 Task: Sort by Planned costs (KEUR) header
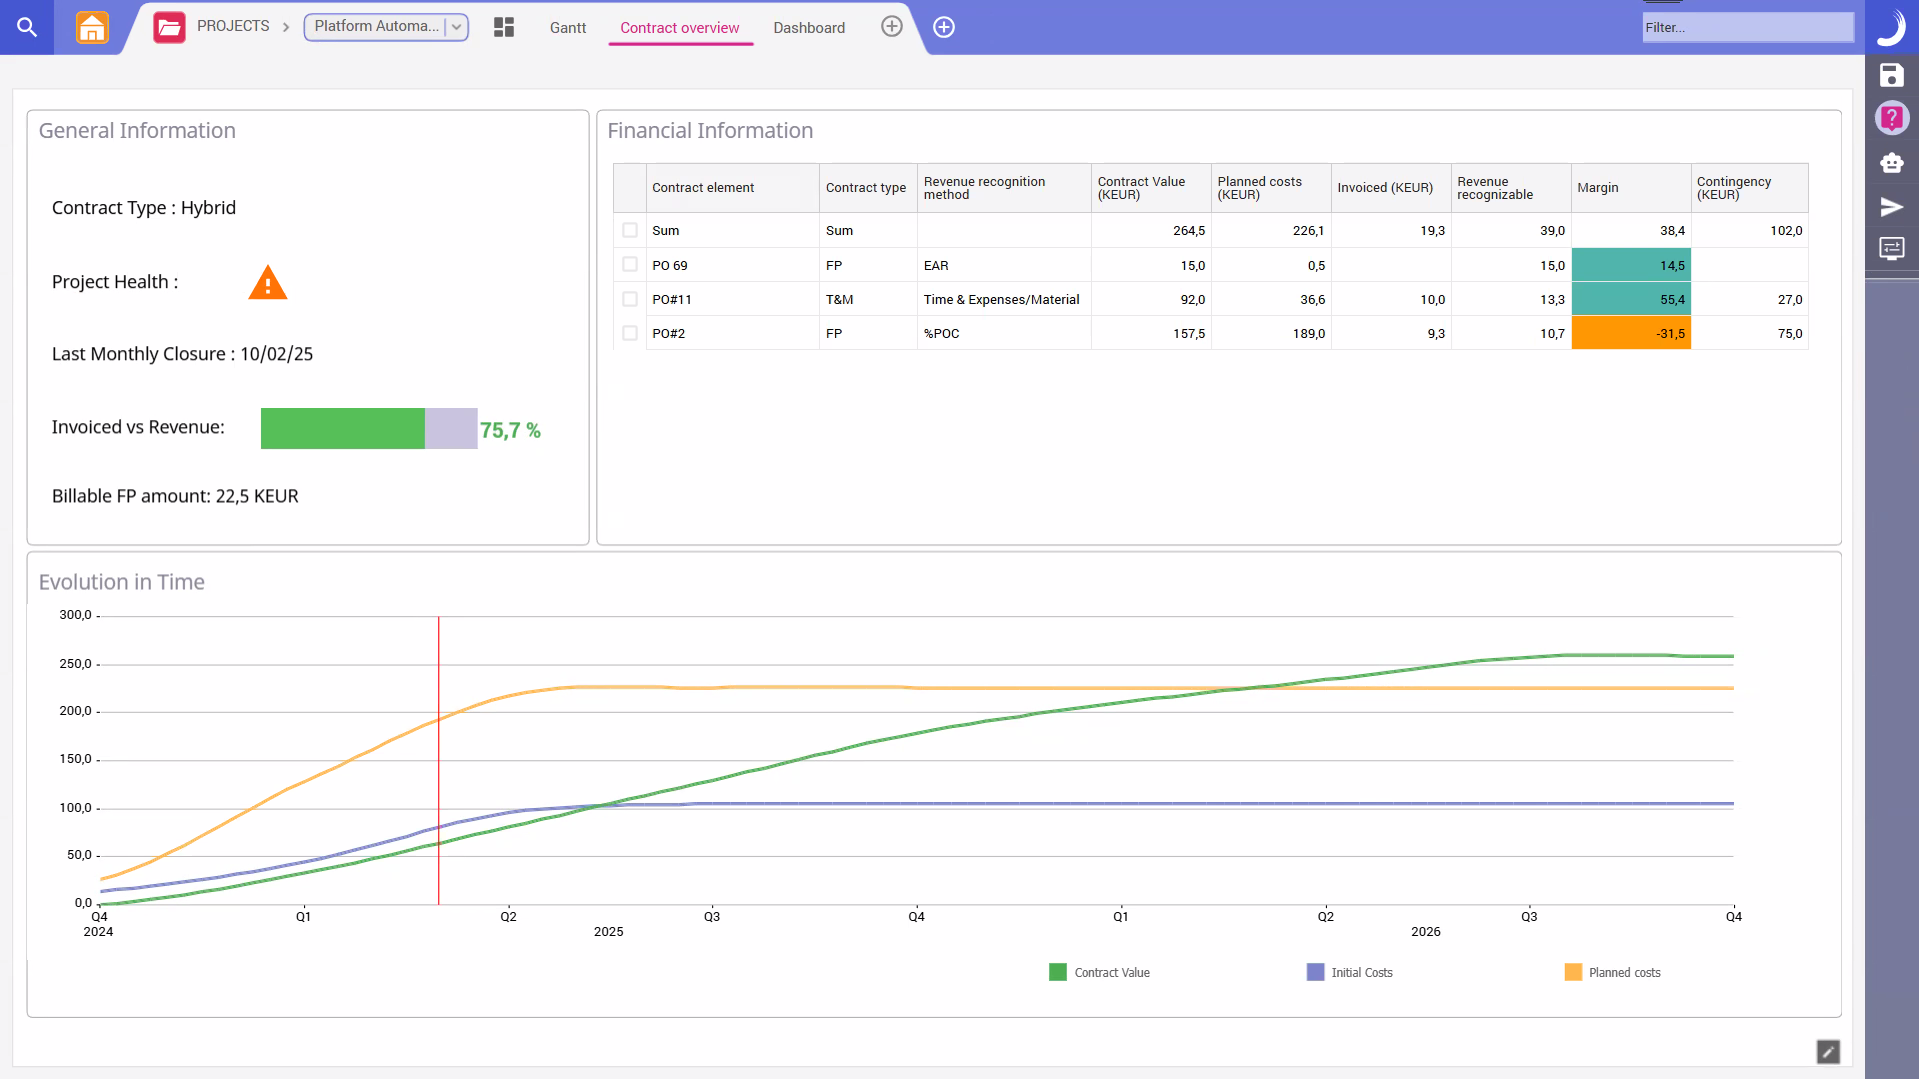tap(1271, 188)
